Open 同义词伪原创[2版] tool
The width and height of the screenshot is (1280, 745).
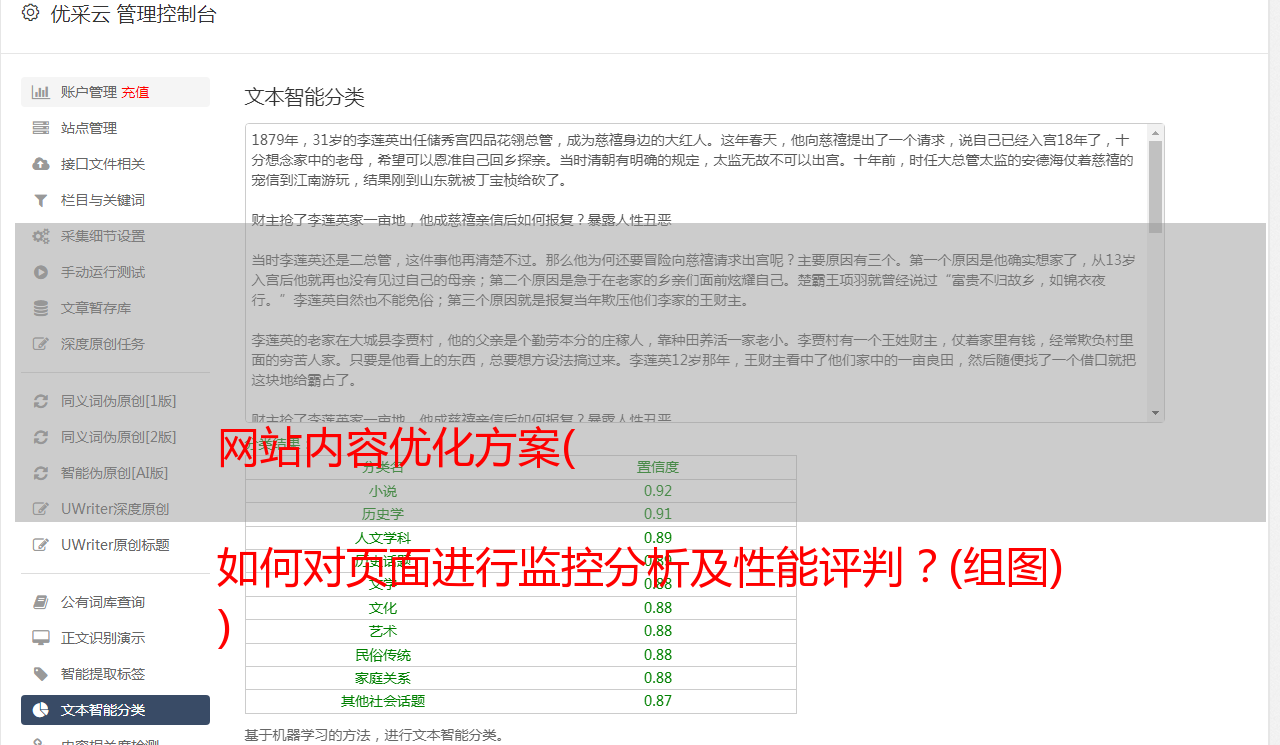click(115, 437)
